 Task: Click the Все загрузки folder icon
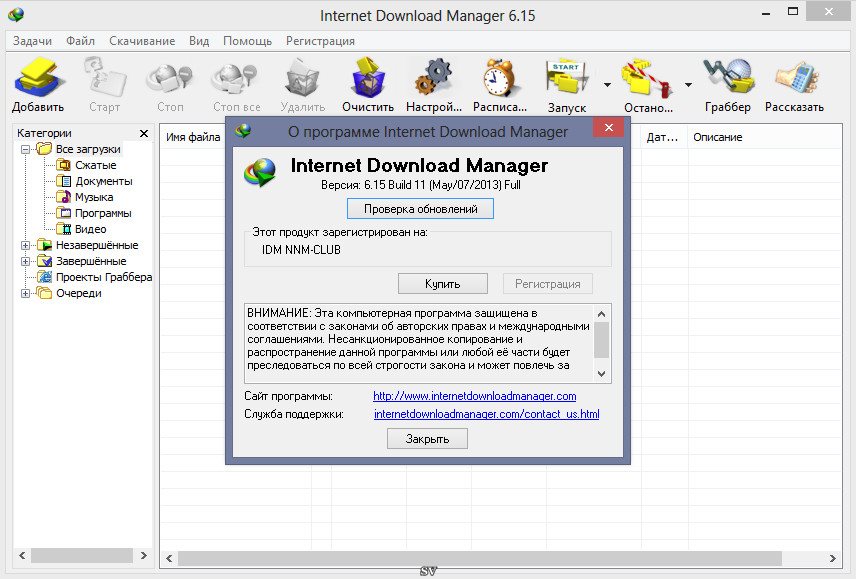(44, 149)
